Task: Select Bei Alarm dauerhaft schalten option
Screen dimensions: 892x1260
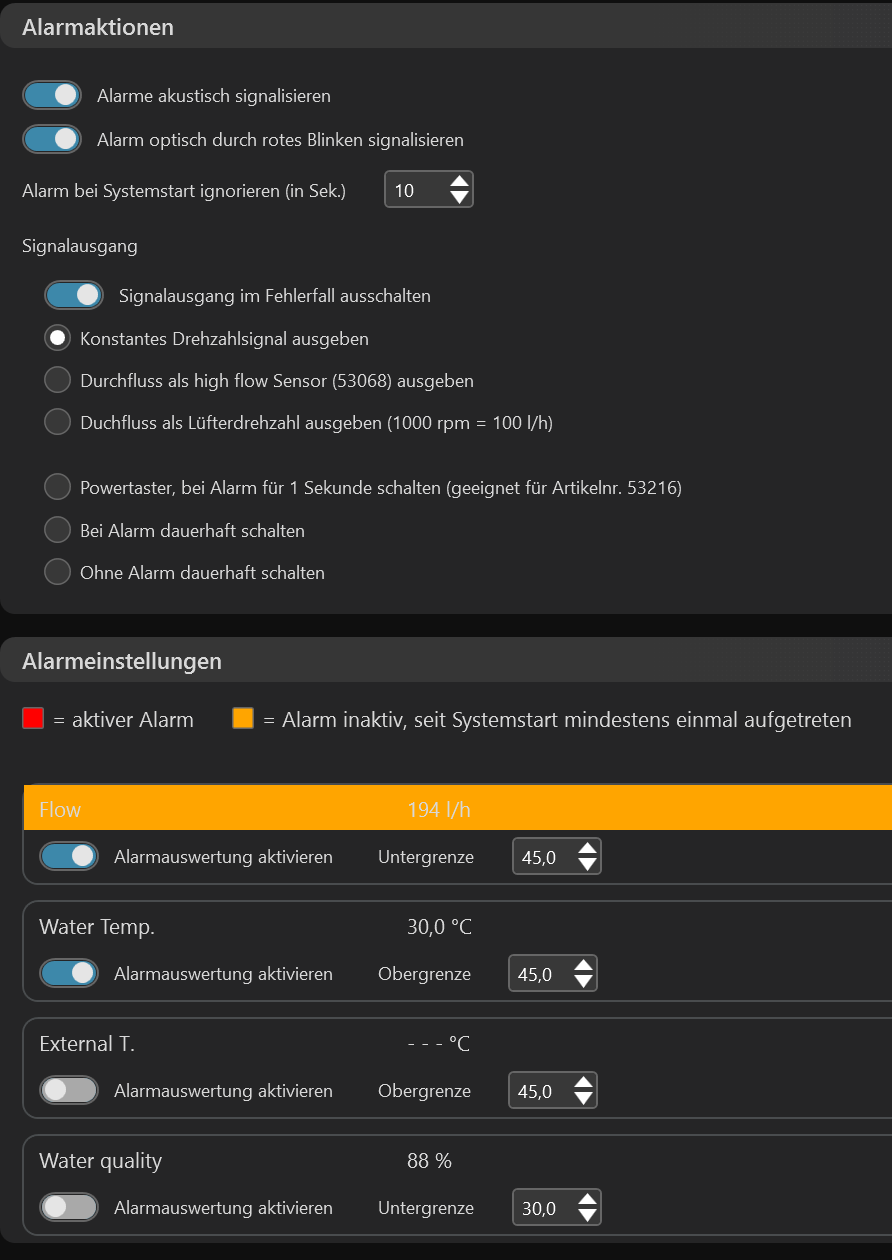Action: pyautogui.click(x=58, y=530)
